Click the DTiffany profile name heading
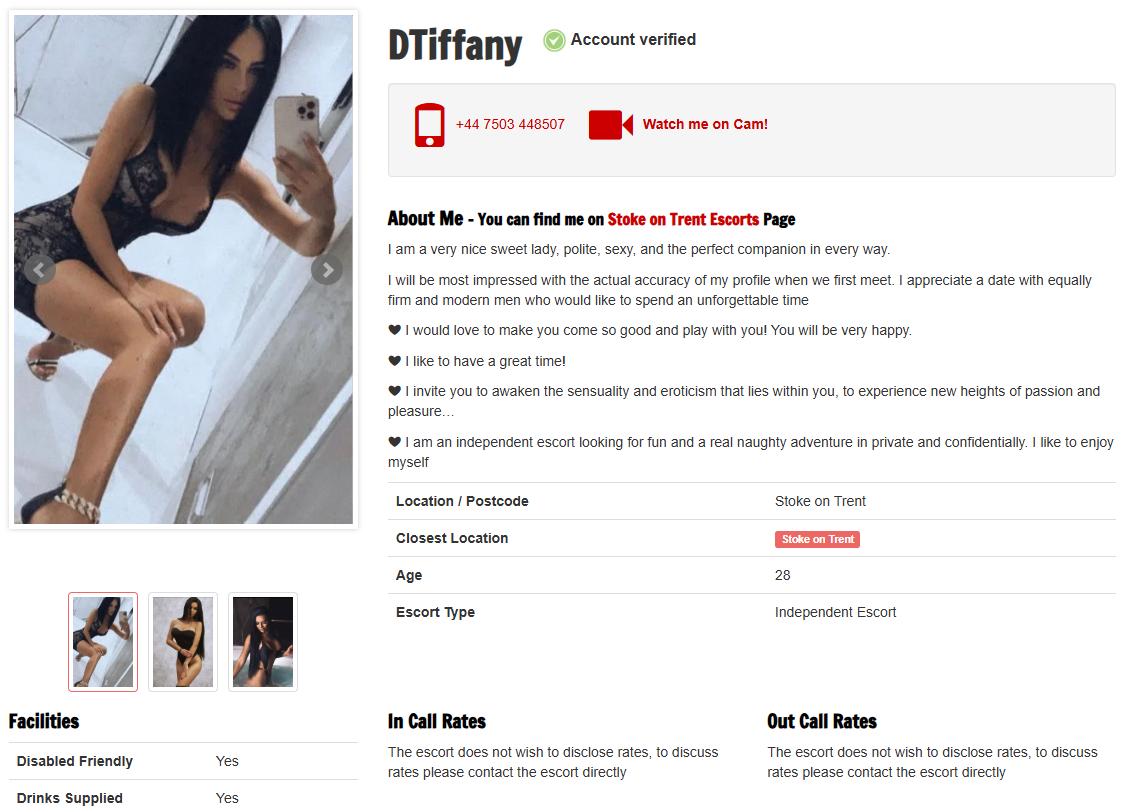The width and height of the screenshot is (1128, 809). click(x=455, y=45)
